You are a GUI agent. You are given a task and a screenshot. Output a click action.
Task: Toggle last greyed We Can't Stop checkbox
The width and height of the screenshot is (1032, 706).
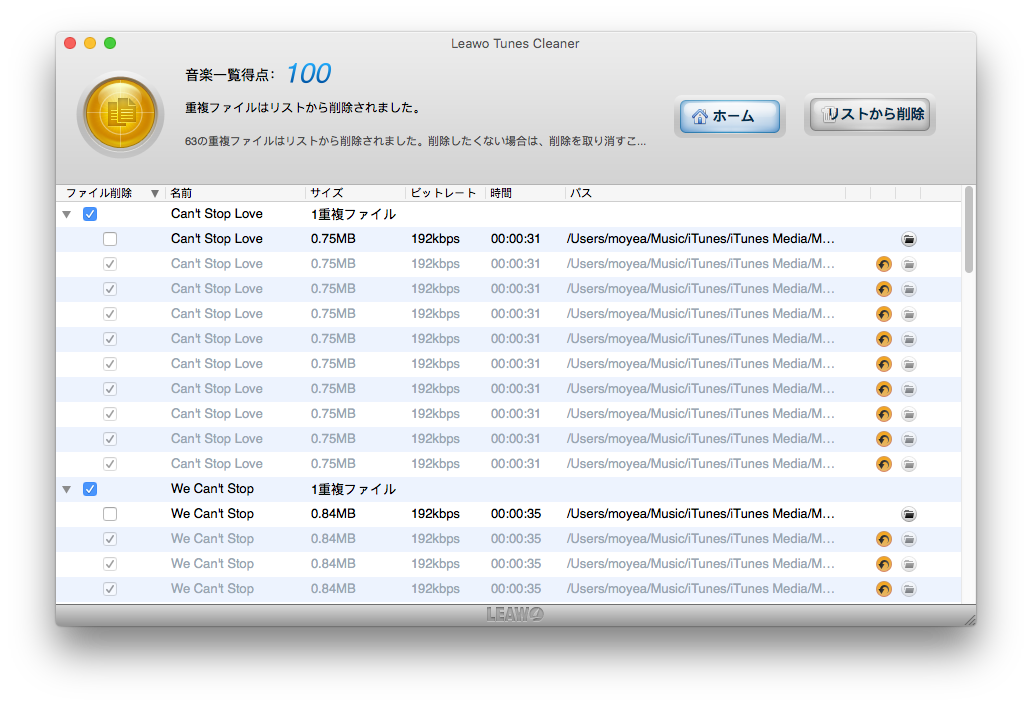point(110,589)
